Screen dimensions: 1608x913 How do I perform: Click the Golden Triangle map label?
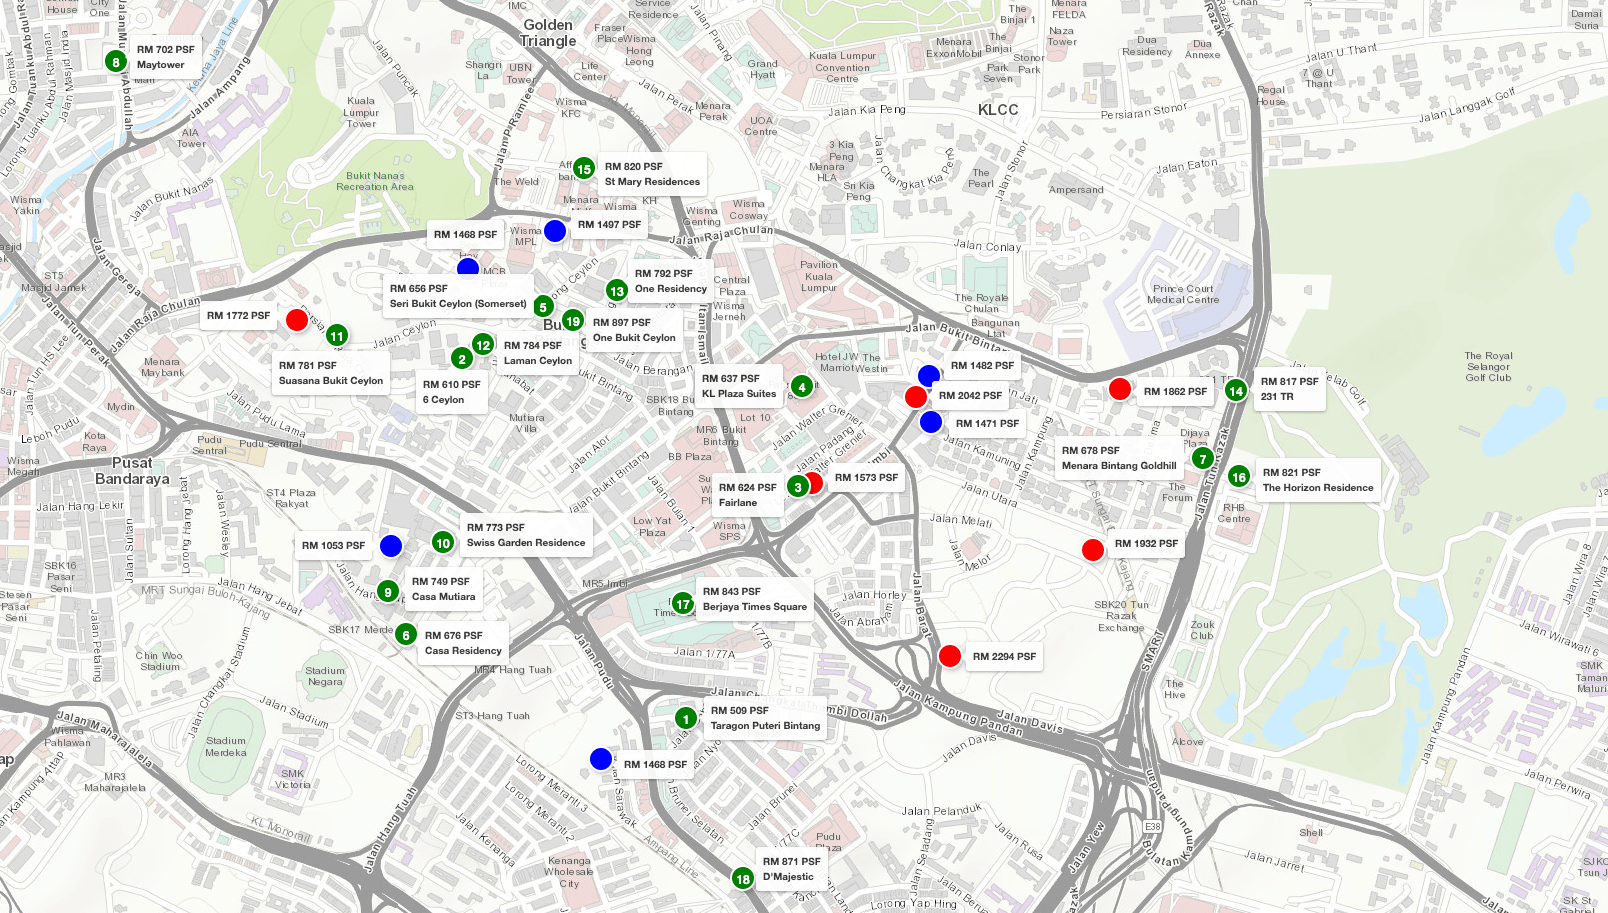548,33
